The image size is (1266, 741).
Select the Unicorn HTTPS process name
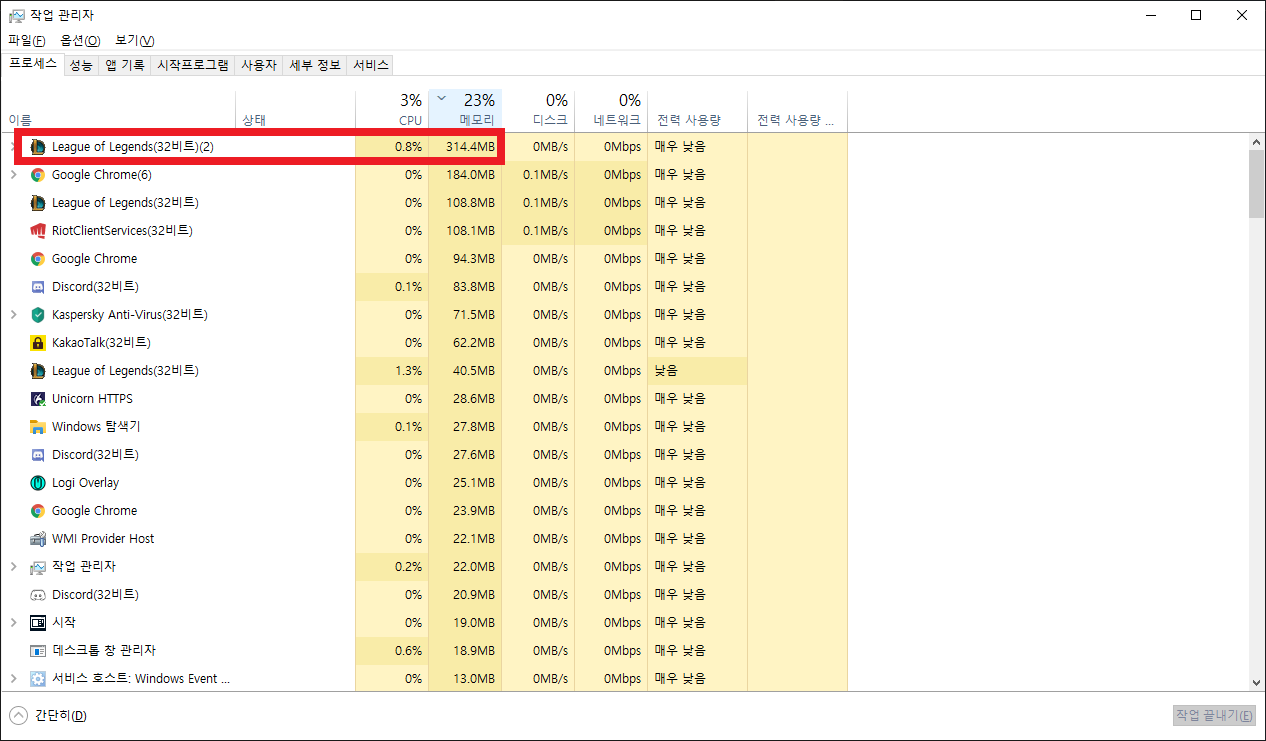(x=92, y=399)
